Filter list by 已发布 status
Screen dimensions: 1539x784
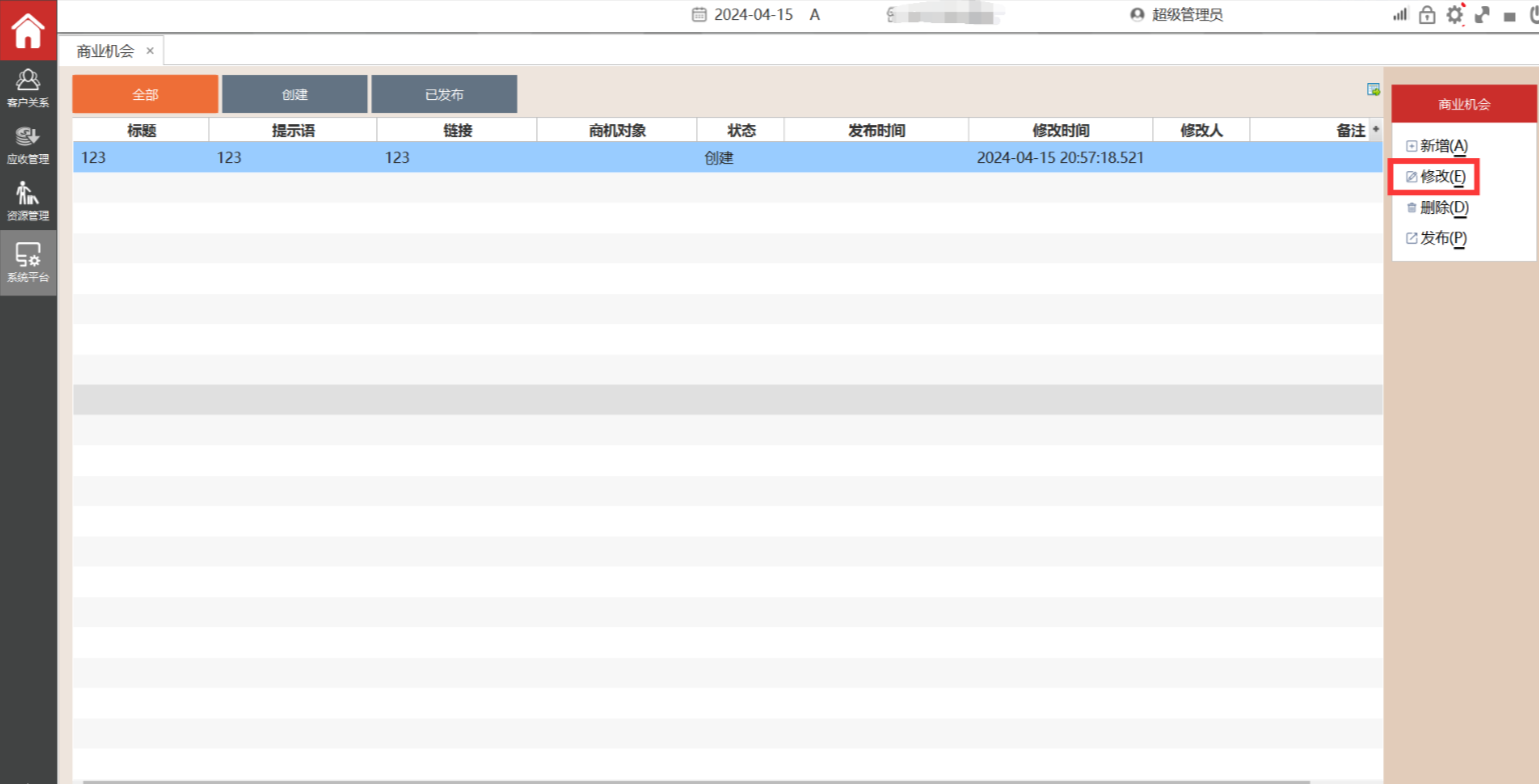tap(444, 95)
